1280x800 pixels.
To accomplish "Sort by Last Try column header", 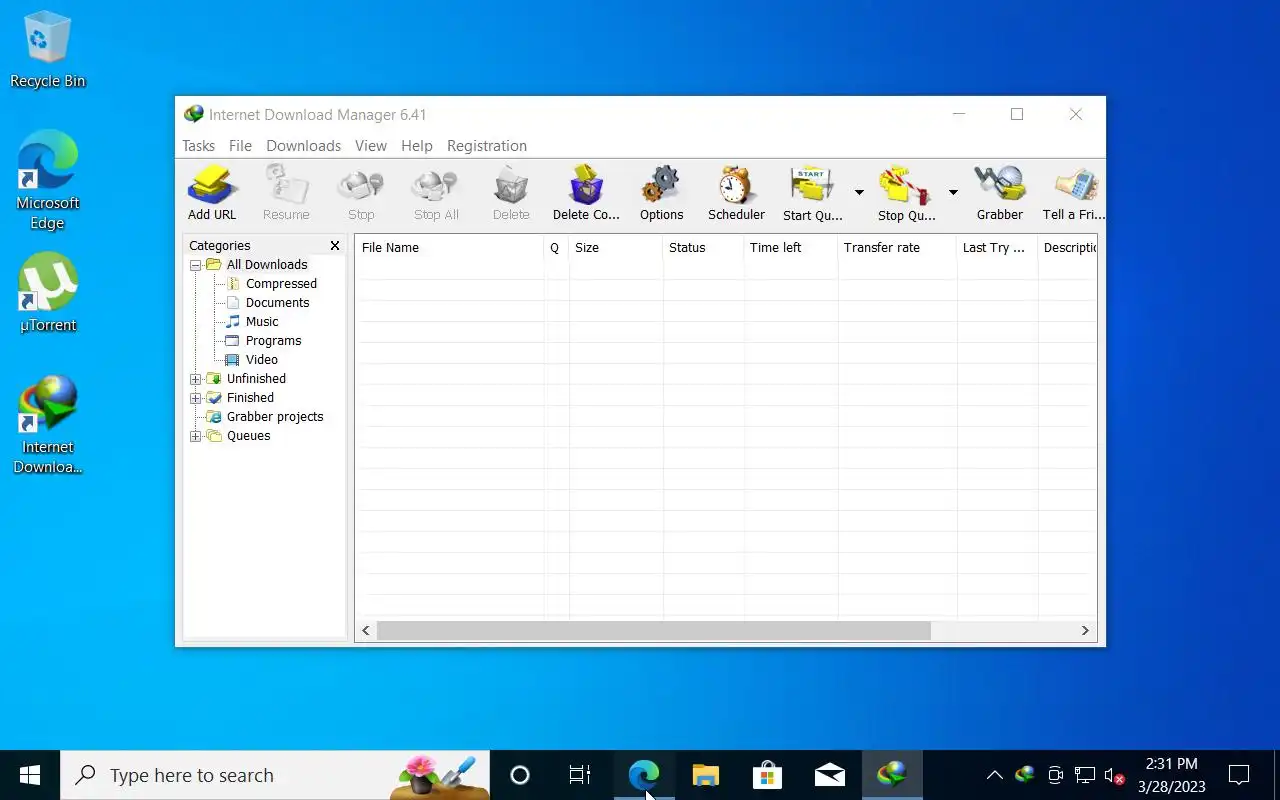I will tap(997, 248).
